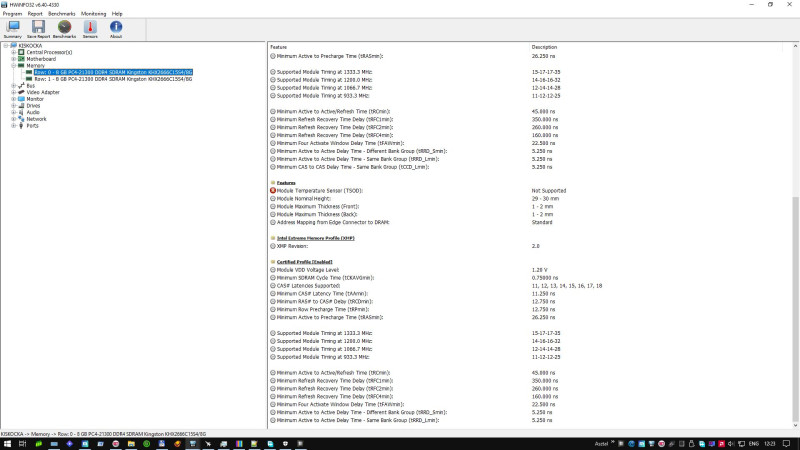Select the KISKOCKA computer label

[30, 45]
